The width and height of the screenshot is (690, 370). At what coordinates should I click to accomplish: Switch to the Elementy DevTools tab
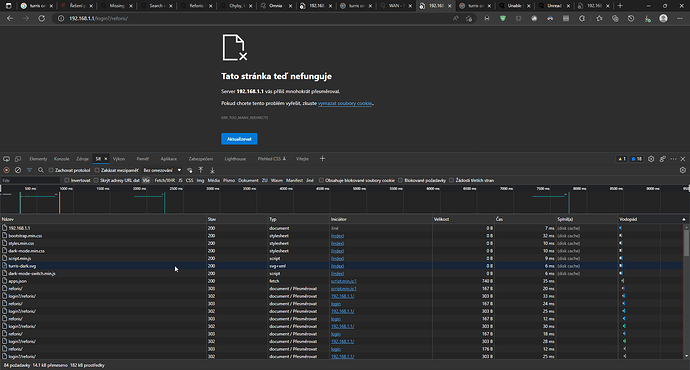[38, 159]
